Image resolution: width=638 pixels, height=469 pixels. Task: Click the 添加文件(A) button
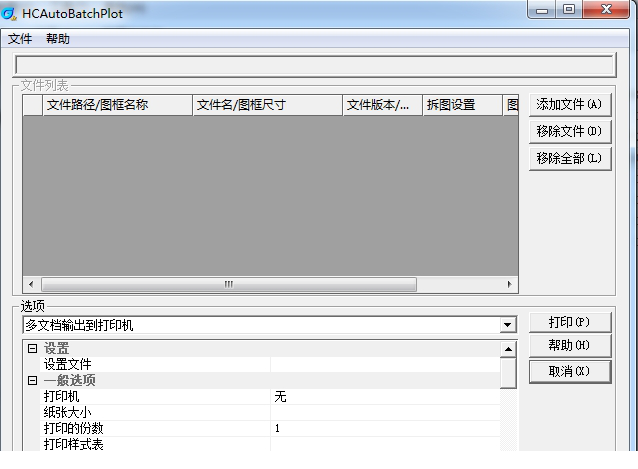click(570, 105)
